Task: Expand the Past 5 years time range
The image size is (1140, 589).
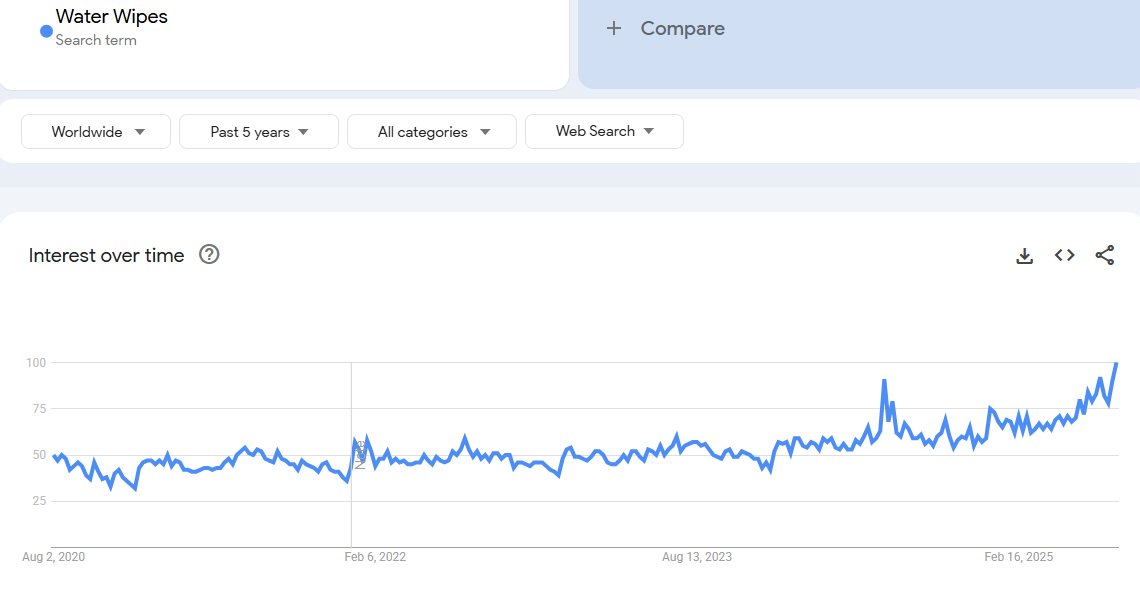Action: [x=258, y=132]
